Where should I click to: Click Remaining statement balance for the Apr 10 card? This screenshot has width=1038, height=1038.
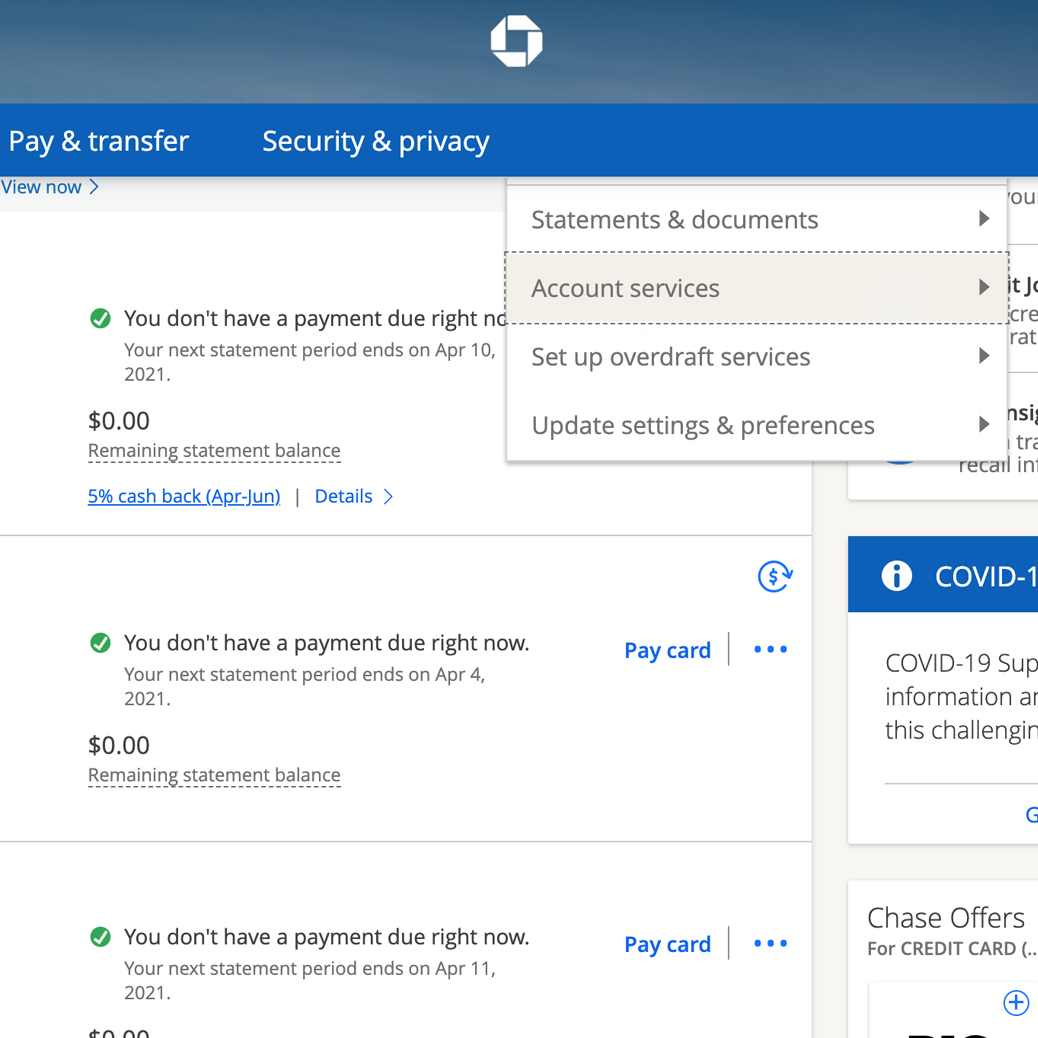pyautogui.click(x=214, y=451)
